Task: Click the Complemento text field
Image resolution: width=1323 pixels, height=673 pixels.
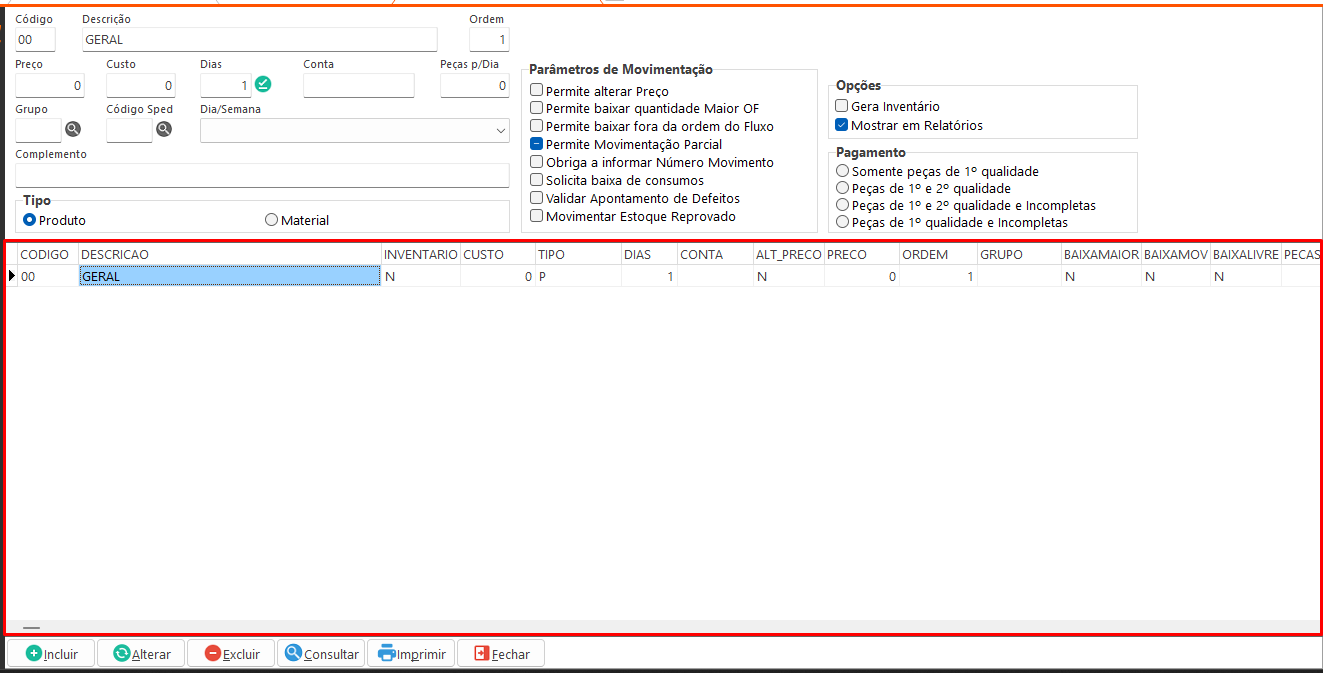Action: tap(262, 175)
